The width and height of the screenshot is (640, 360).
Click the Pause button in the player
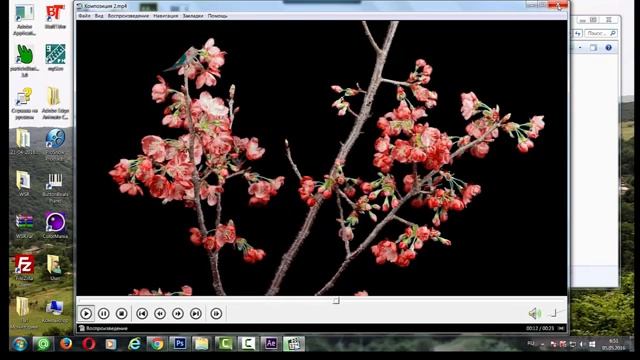tap(104, 313)
